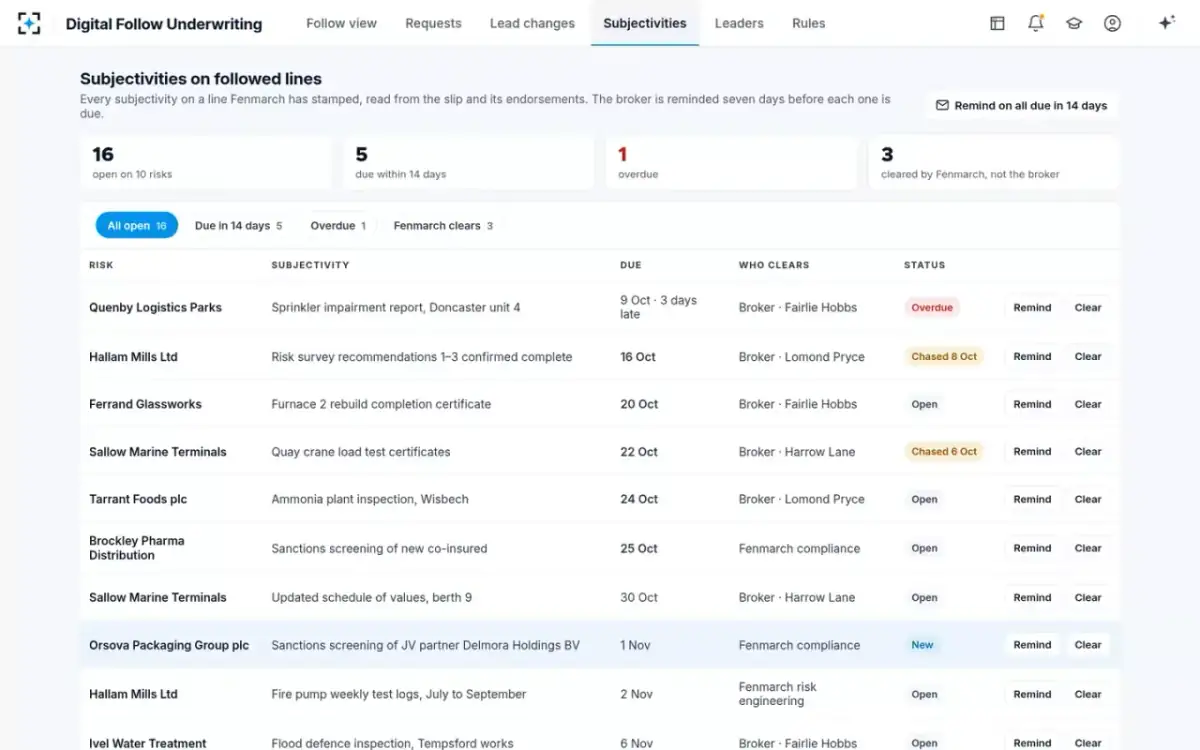The image size is (1200, 750).
Task: Click Fenmarch risk engineering cell
Action: tap(778, 695)
